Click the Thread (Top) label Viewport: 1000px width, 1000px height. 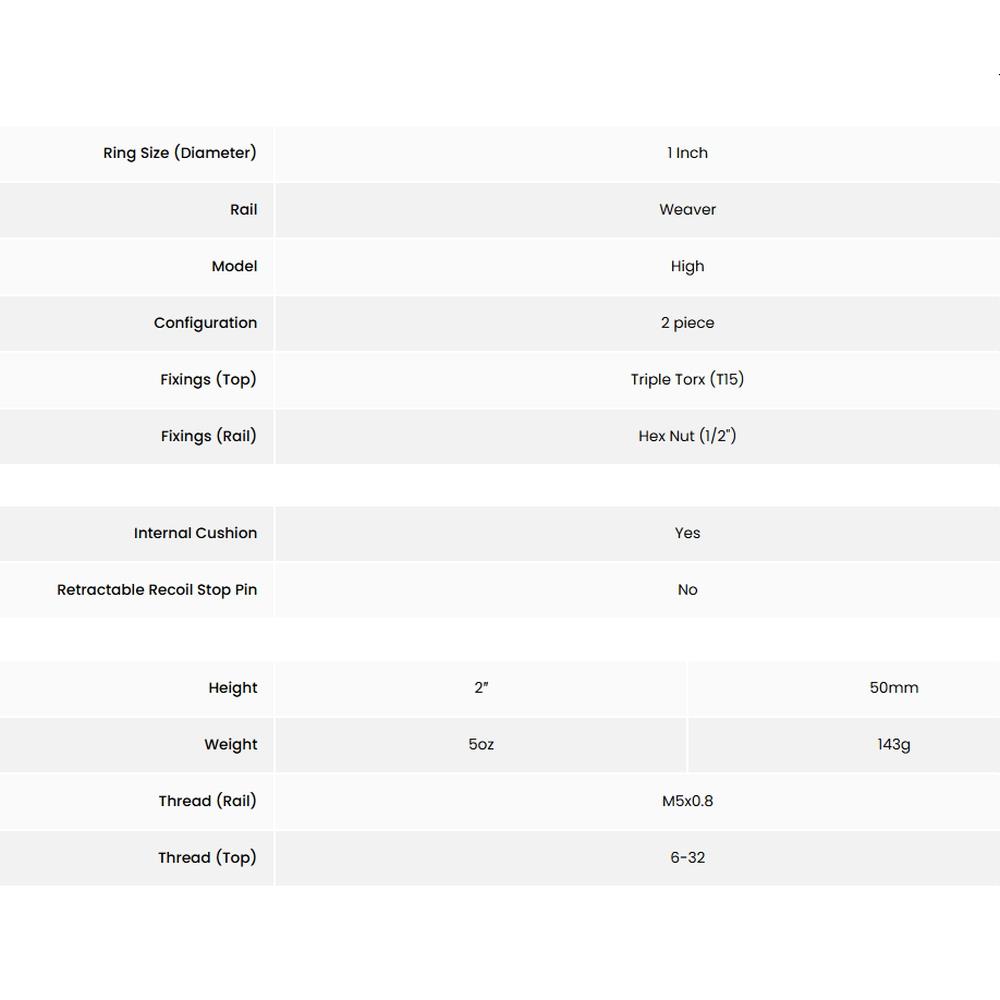207,858
